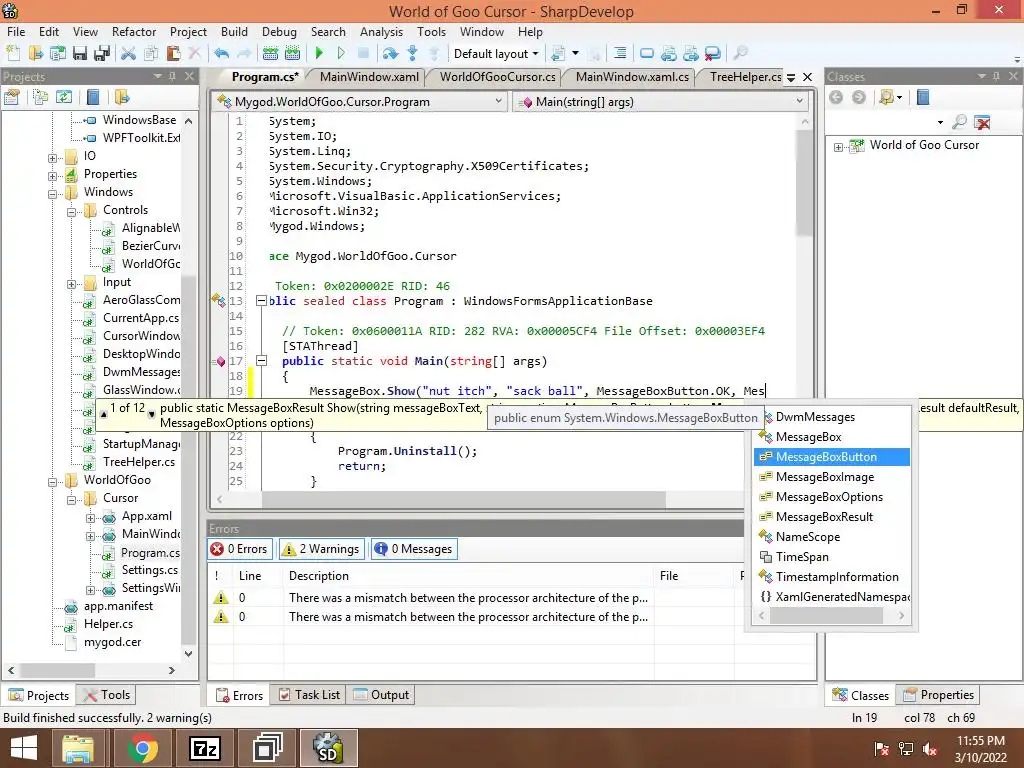Screen dimensions: 1024x768
Task: Click the New File toolbar icon
Action: click(x=14, y=54)
